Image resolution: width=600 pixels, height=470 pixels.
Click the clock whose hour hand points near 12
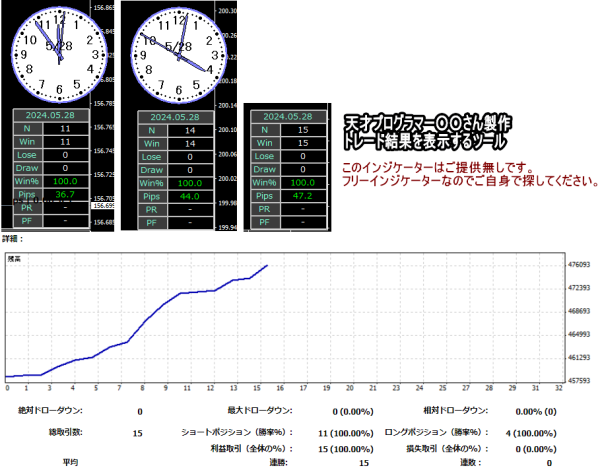coord(59,55)
